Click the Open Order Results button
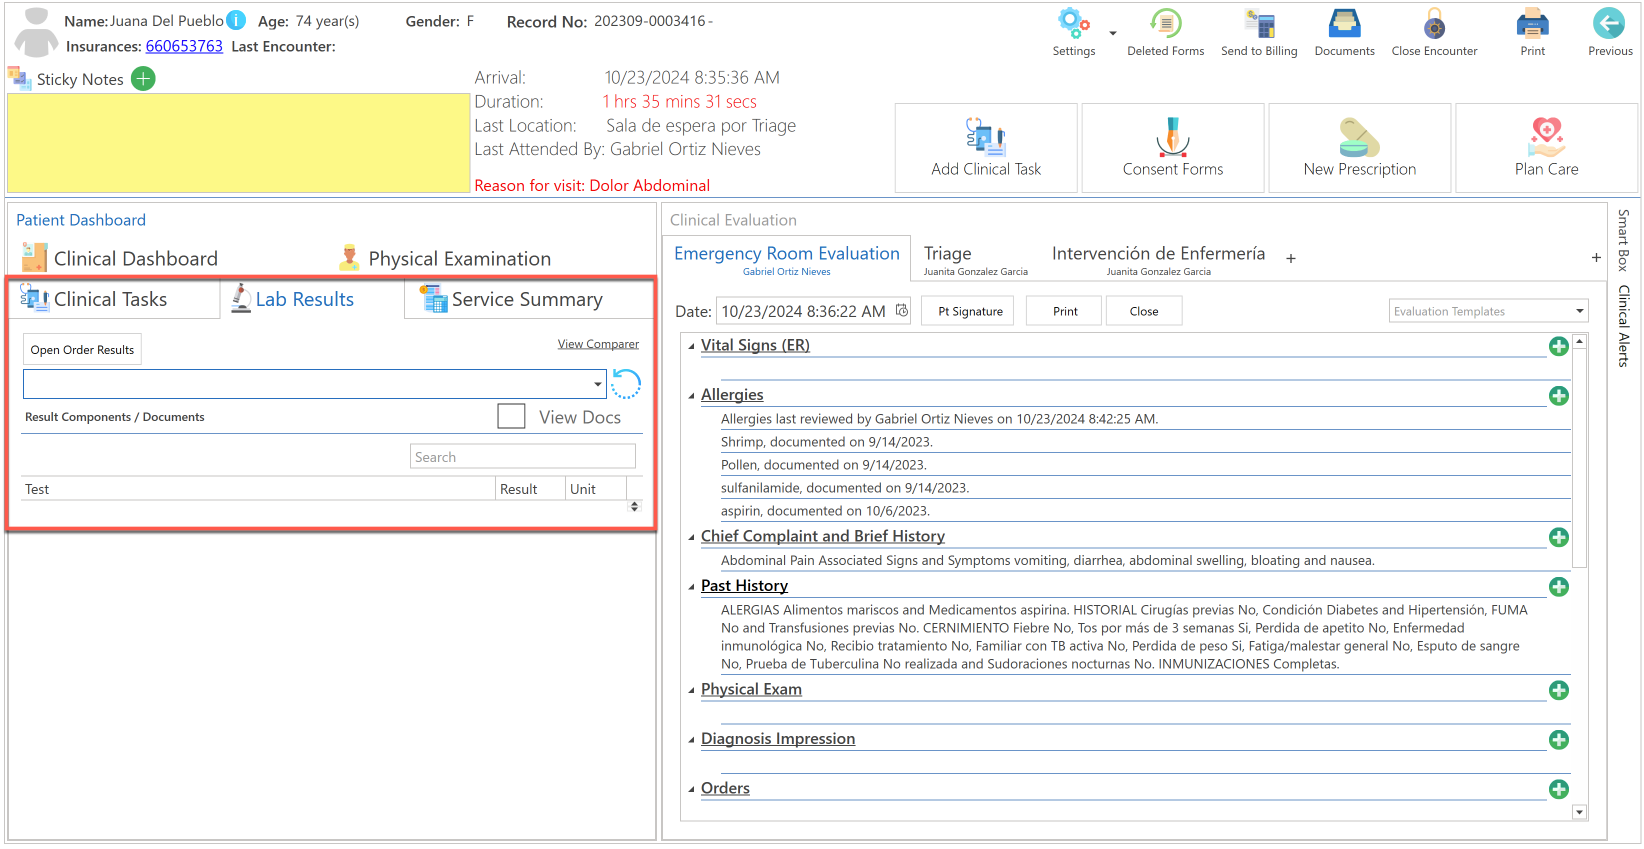 [82, 350]
